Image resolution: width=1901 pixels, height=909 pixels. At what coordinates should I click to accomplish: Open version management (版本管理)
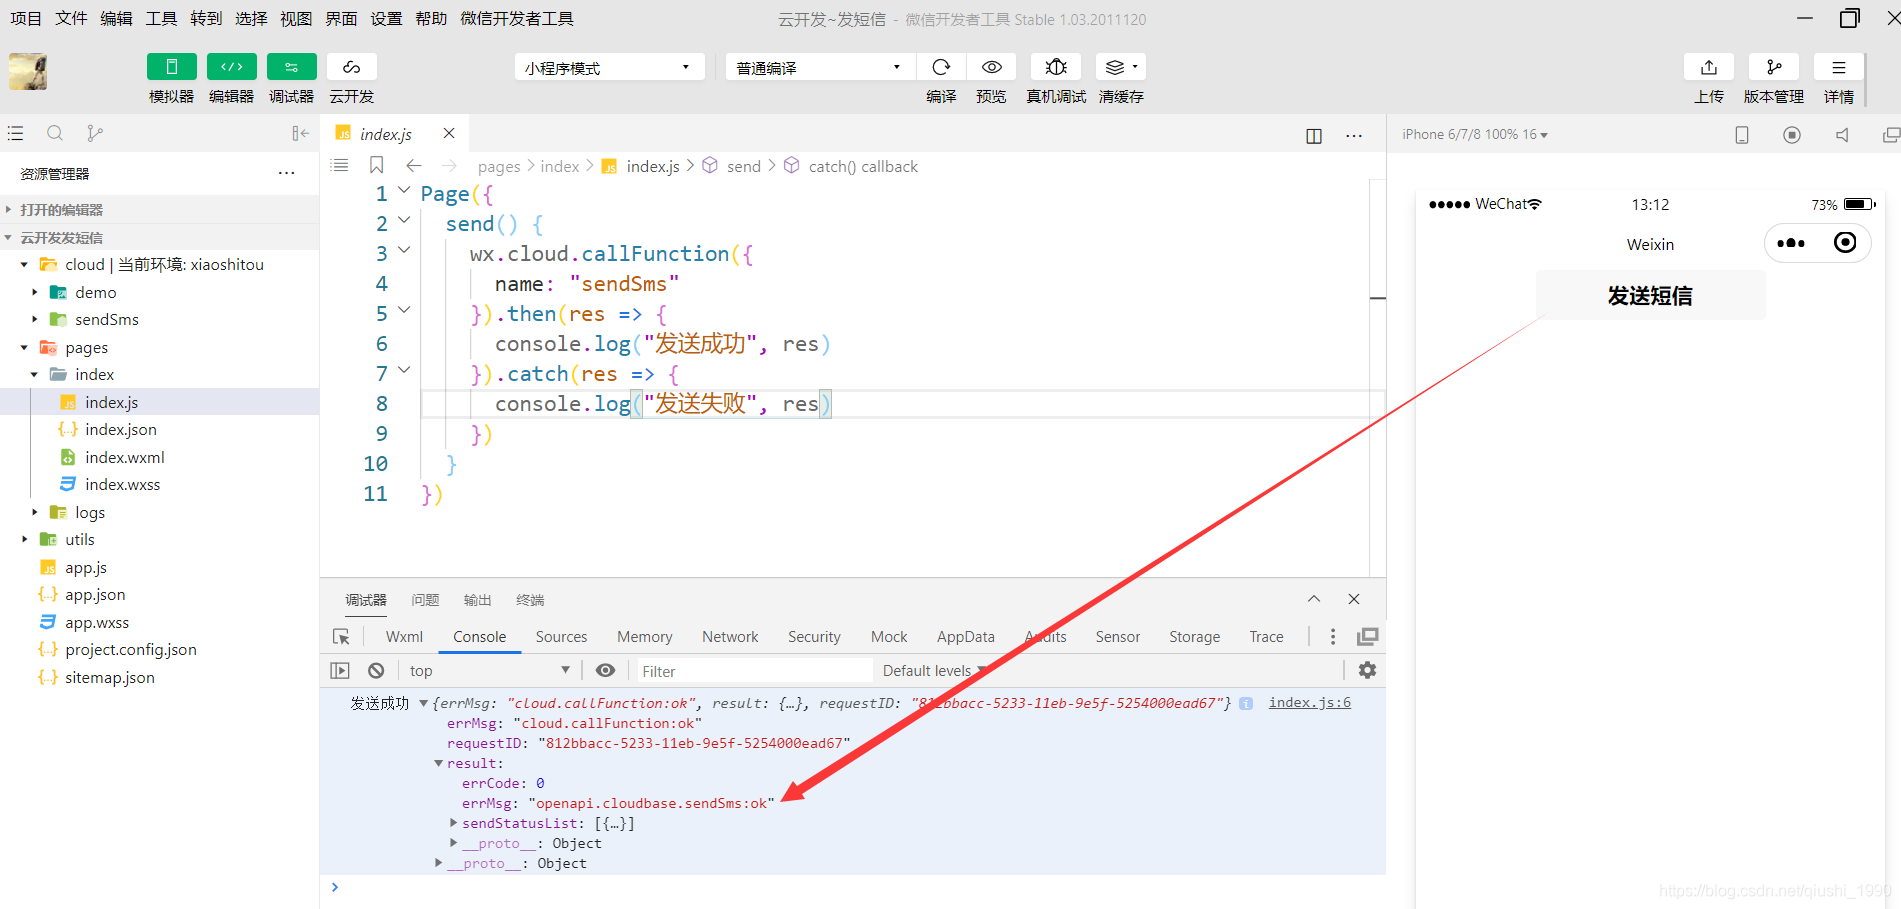1774,67
